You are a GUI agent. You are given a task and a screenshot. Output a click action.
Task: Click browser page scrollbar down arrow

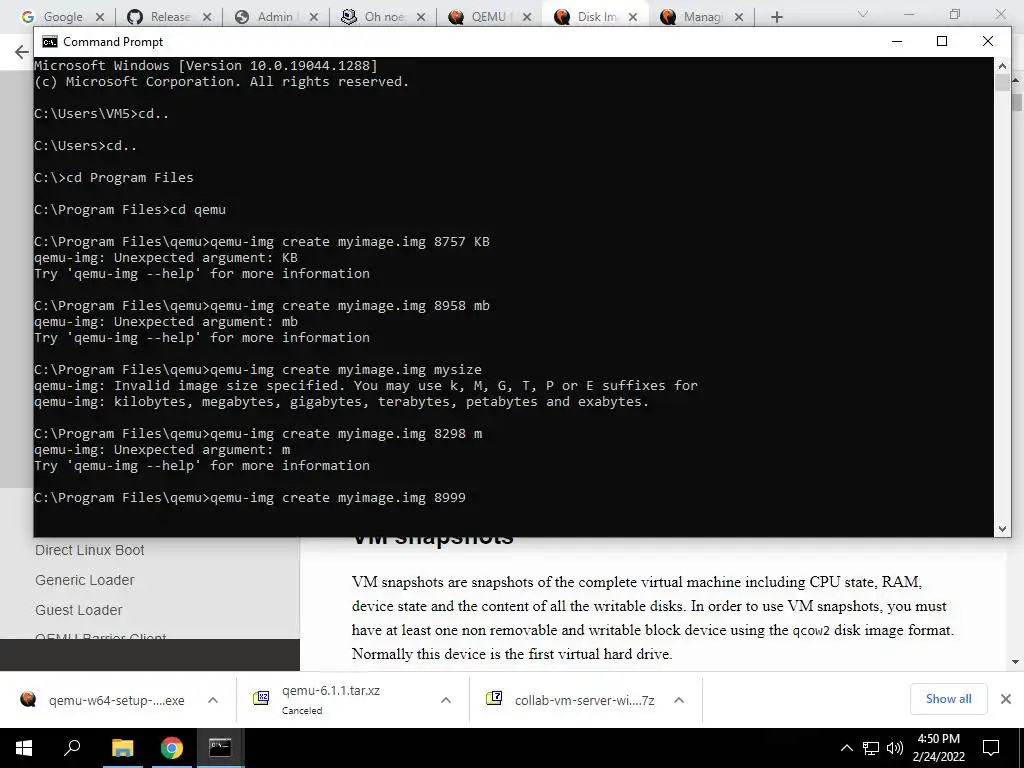pyautogui.click(x=1016, y=662)
